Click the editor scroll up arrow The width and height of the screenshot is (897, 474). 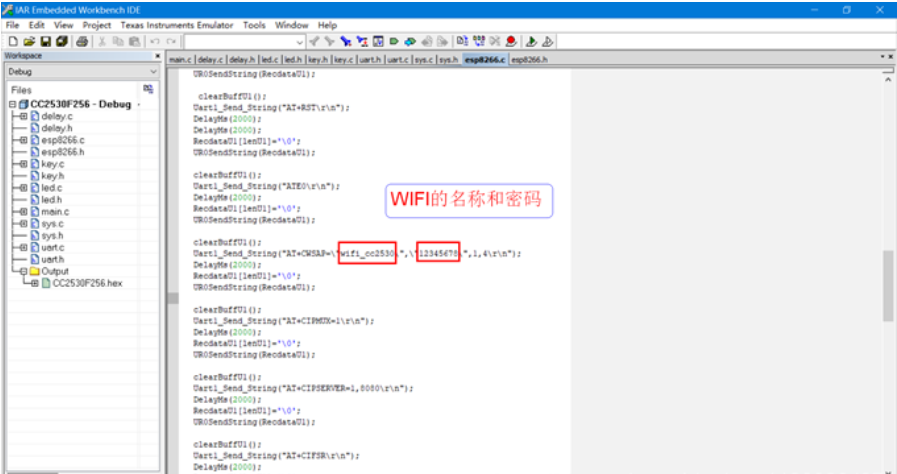point(888,80)
